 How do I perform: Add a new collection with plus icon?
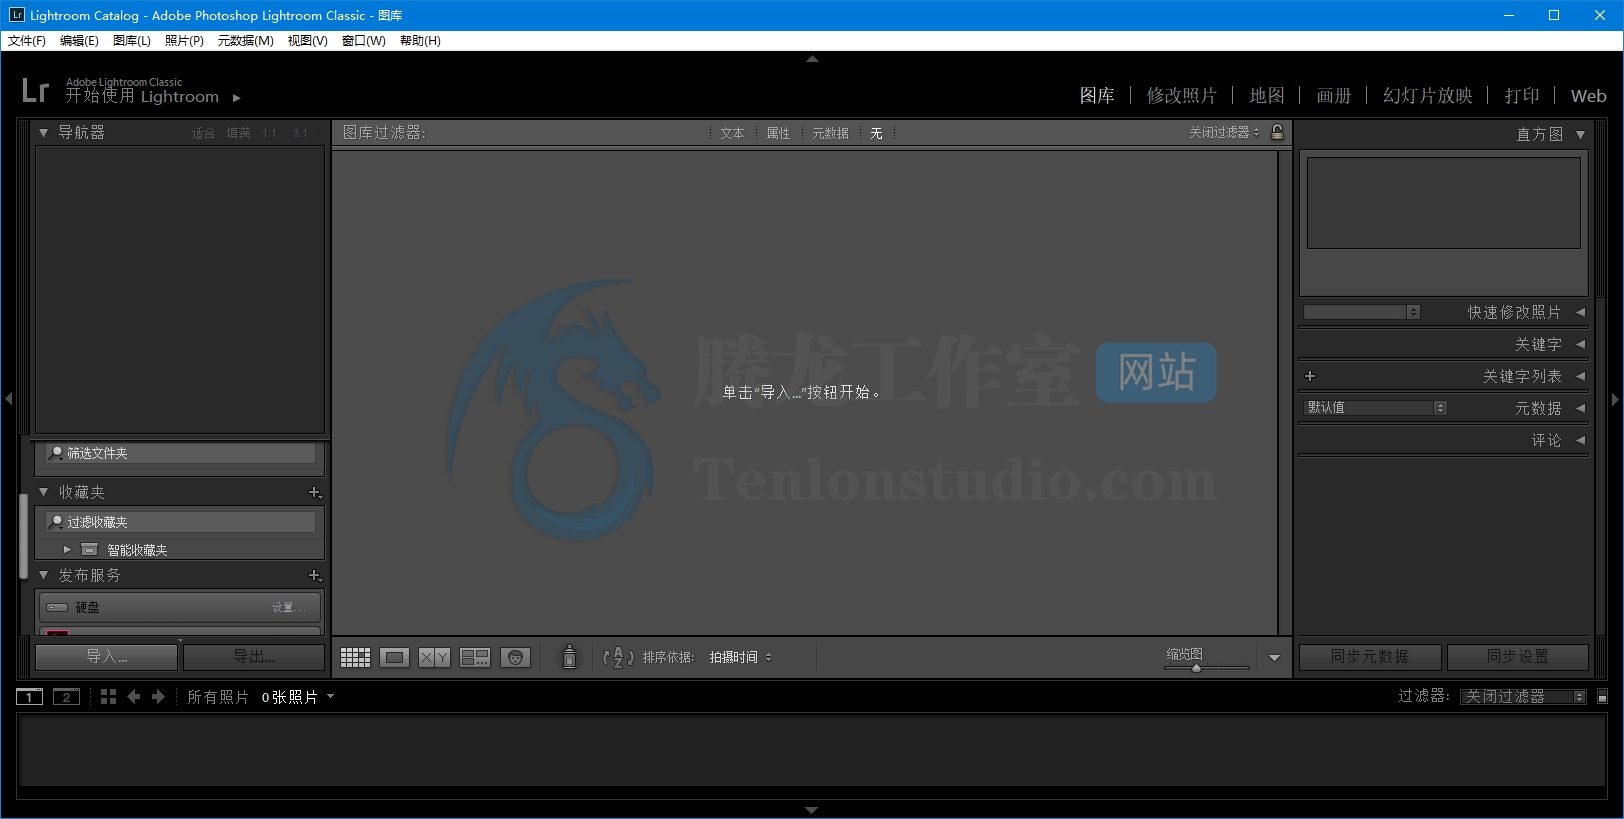point(315,492)
